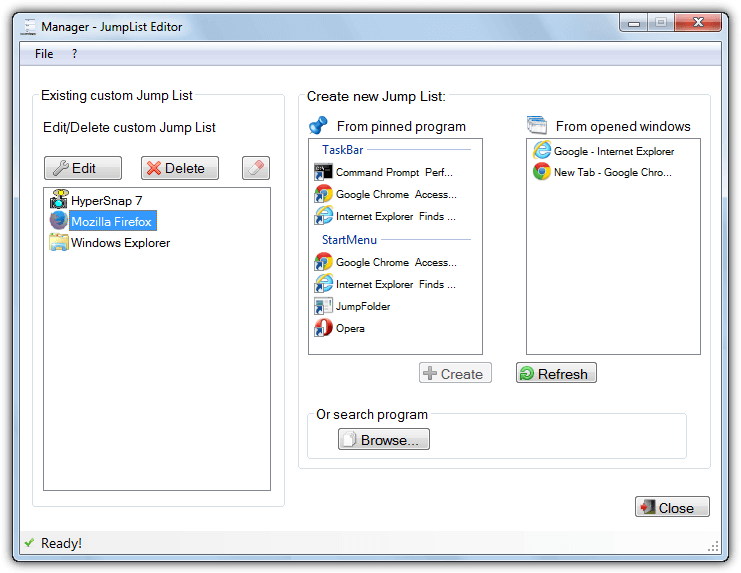Click the blue pushpin icon
This screenshot has height=573, width=741.
pos(318,125)
